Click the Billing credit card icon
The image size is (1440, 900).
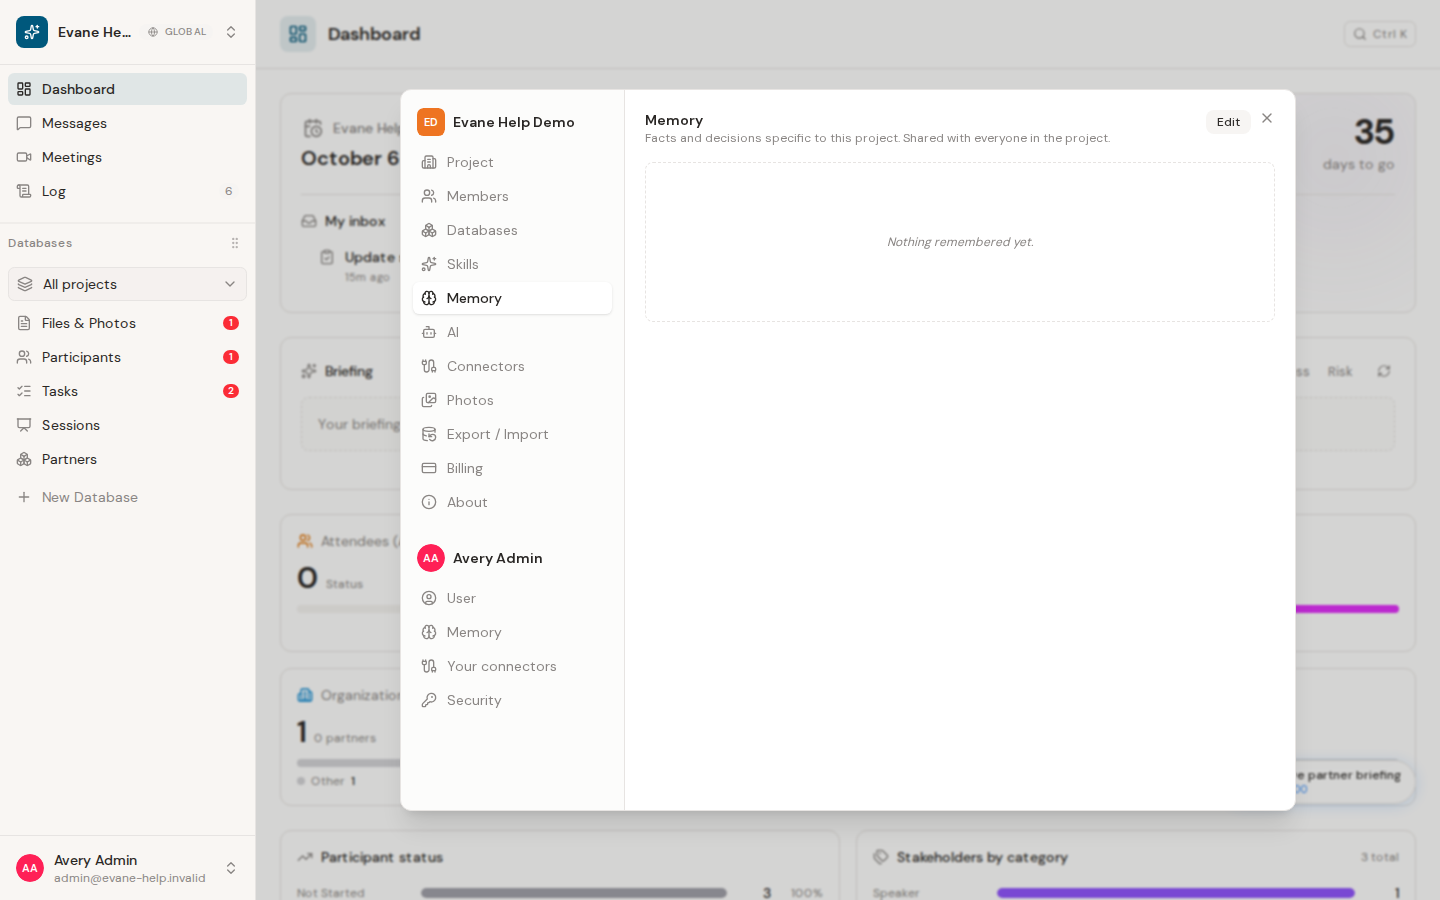pyautogui.click(x=429, y=468)
